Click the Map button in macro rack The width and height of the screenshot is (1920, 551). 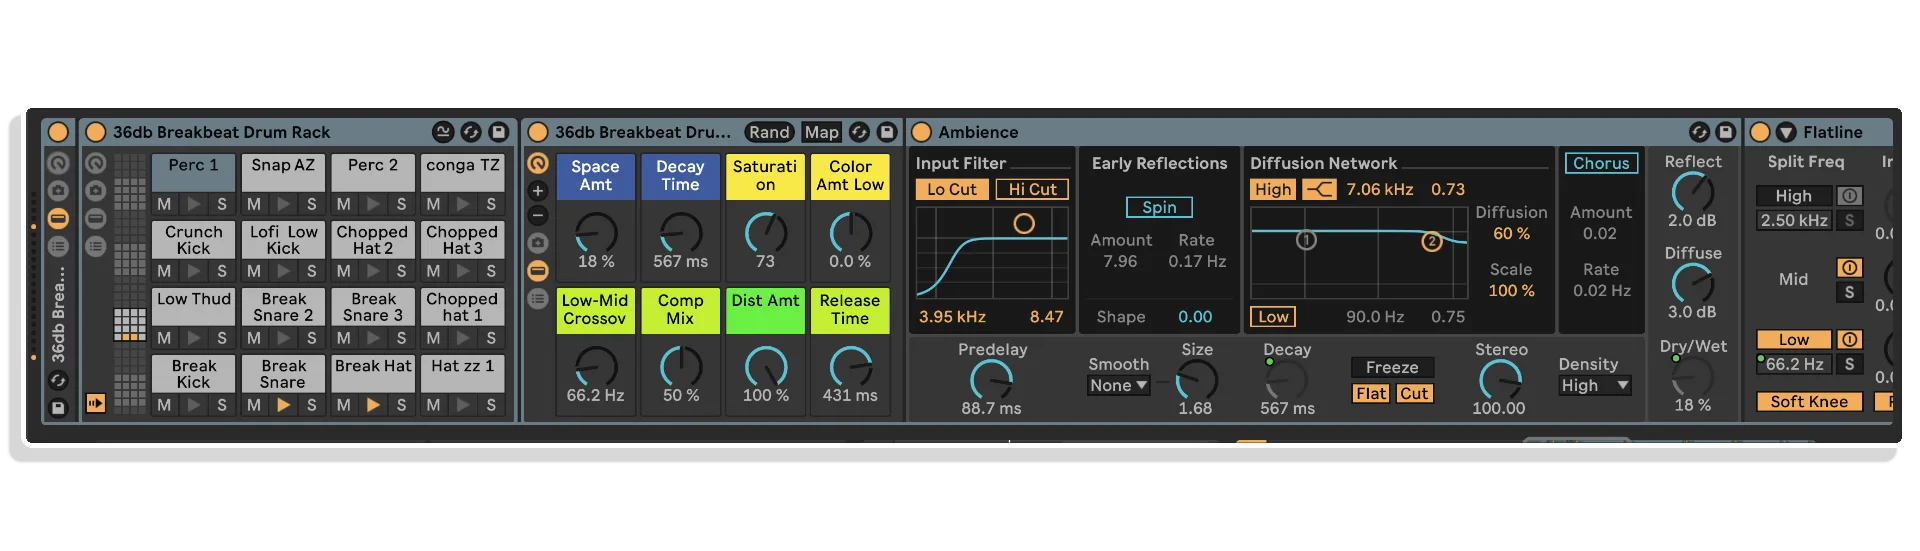pos(822,132)
